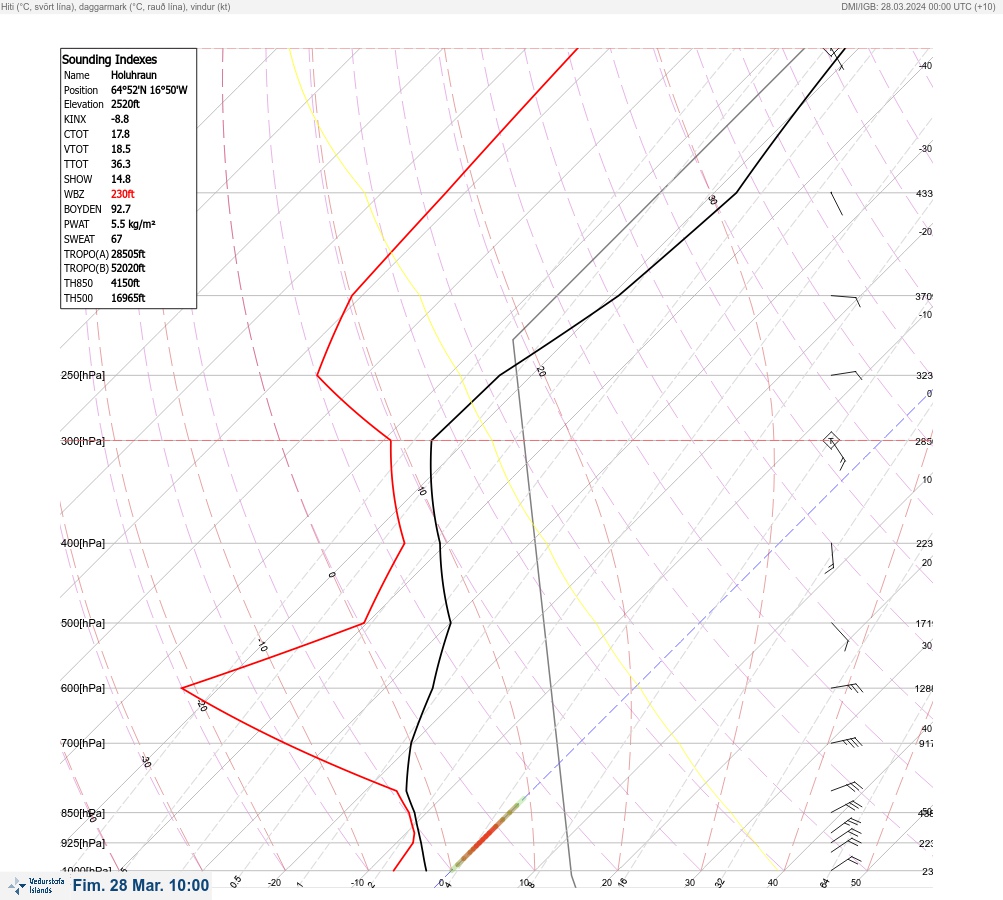This screenshot has width=1003, height=900.
Task: Click the SWEAT value 67
Action: click(x=116, y=239)
